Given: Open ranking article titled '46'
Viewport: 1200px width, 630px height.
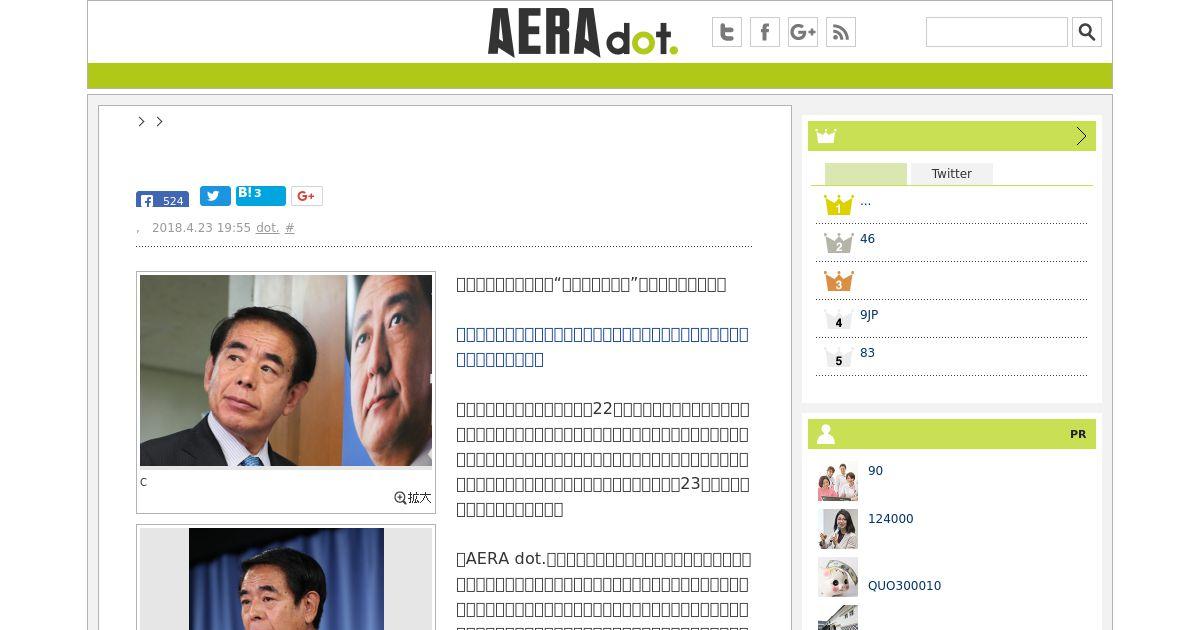Looking at the screenshot, I should (x=867, y=239).
